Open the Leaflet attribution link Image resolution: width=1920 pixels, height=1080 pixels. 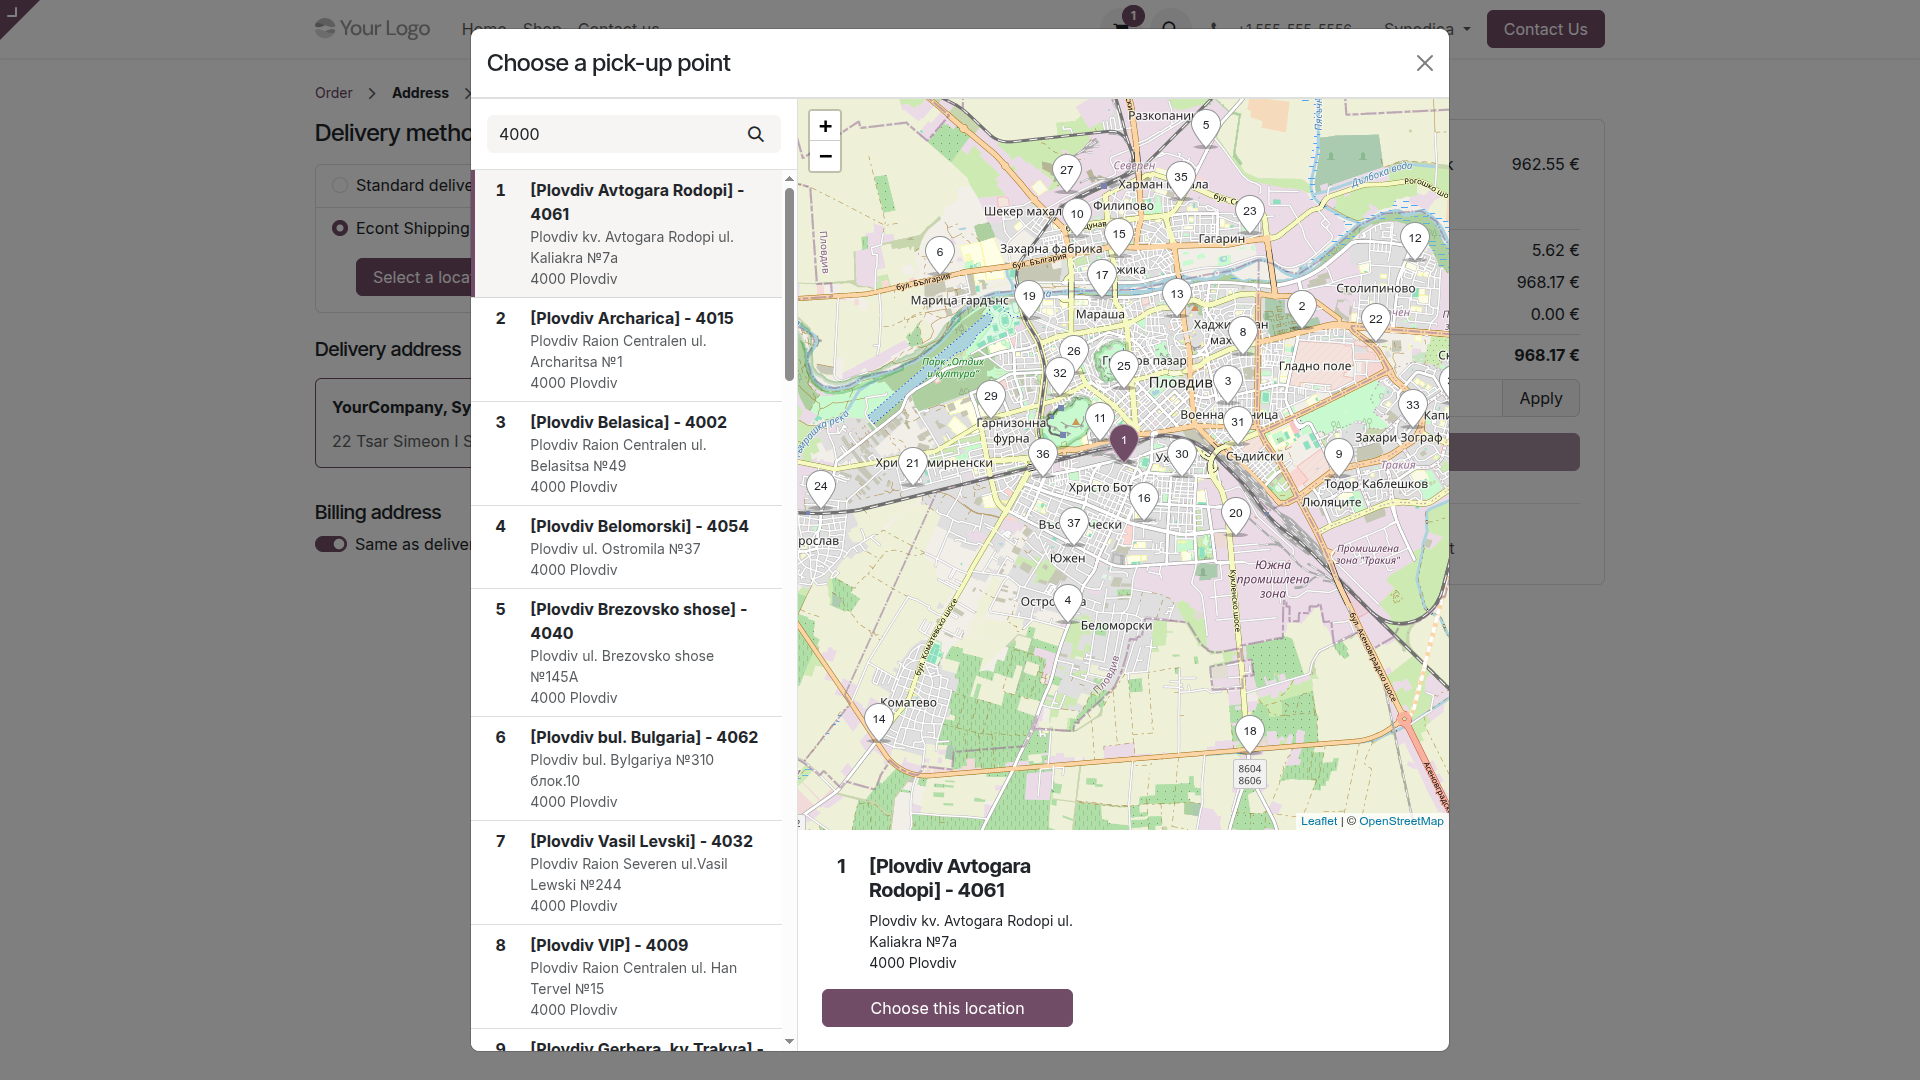1318,821
